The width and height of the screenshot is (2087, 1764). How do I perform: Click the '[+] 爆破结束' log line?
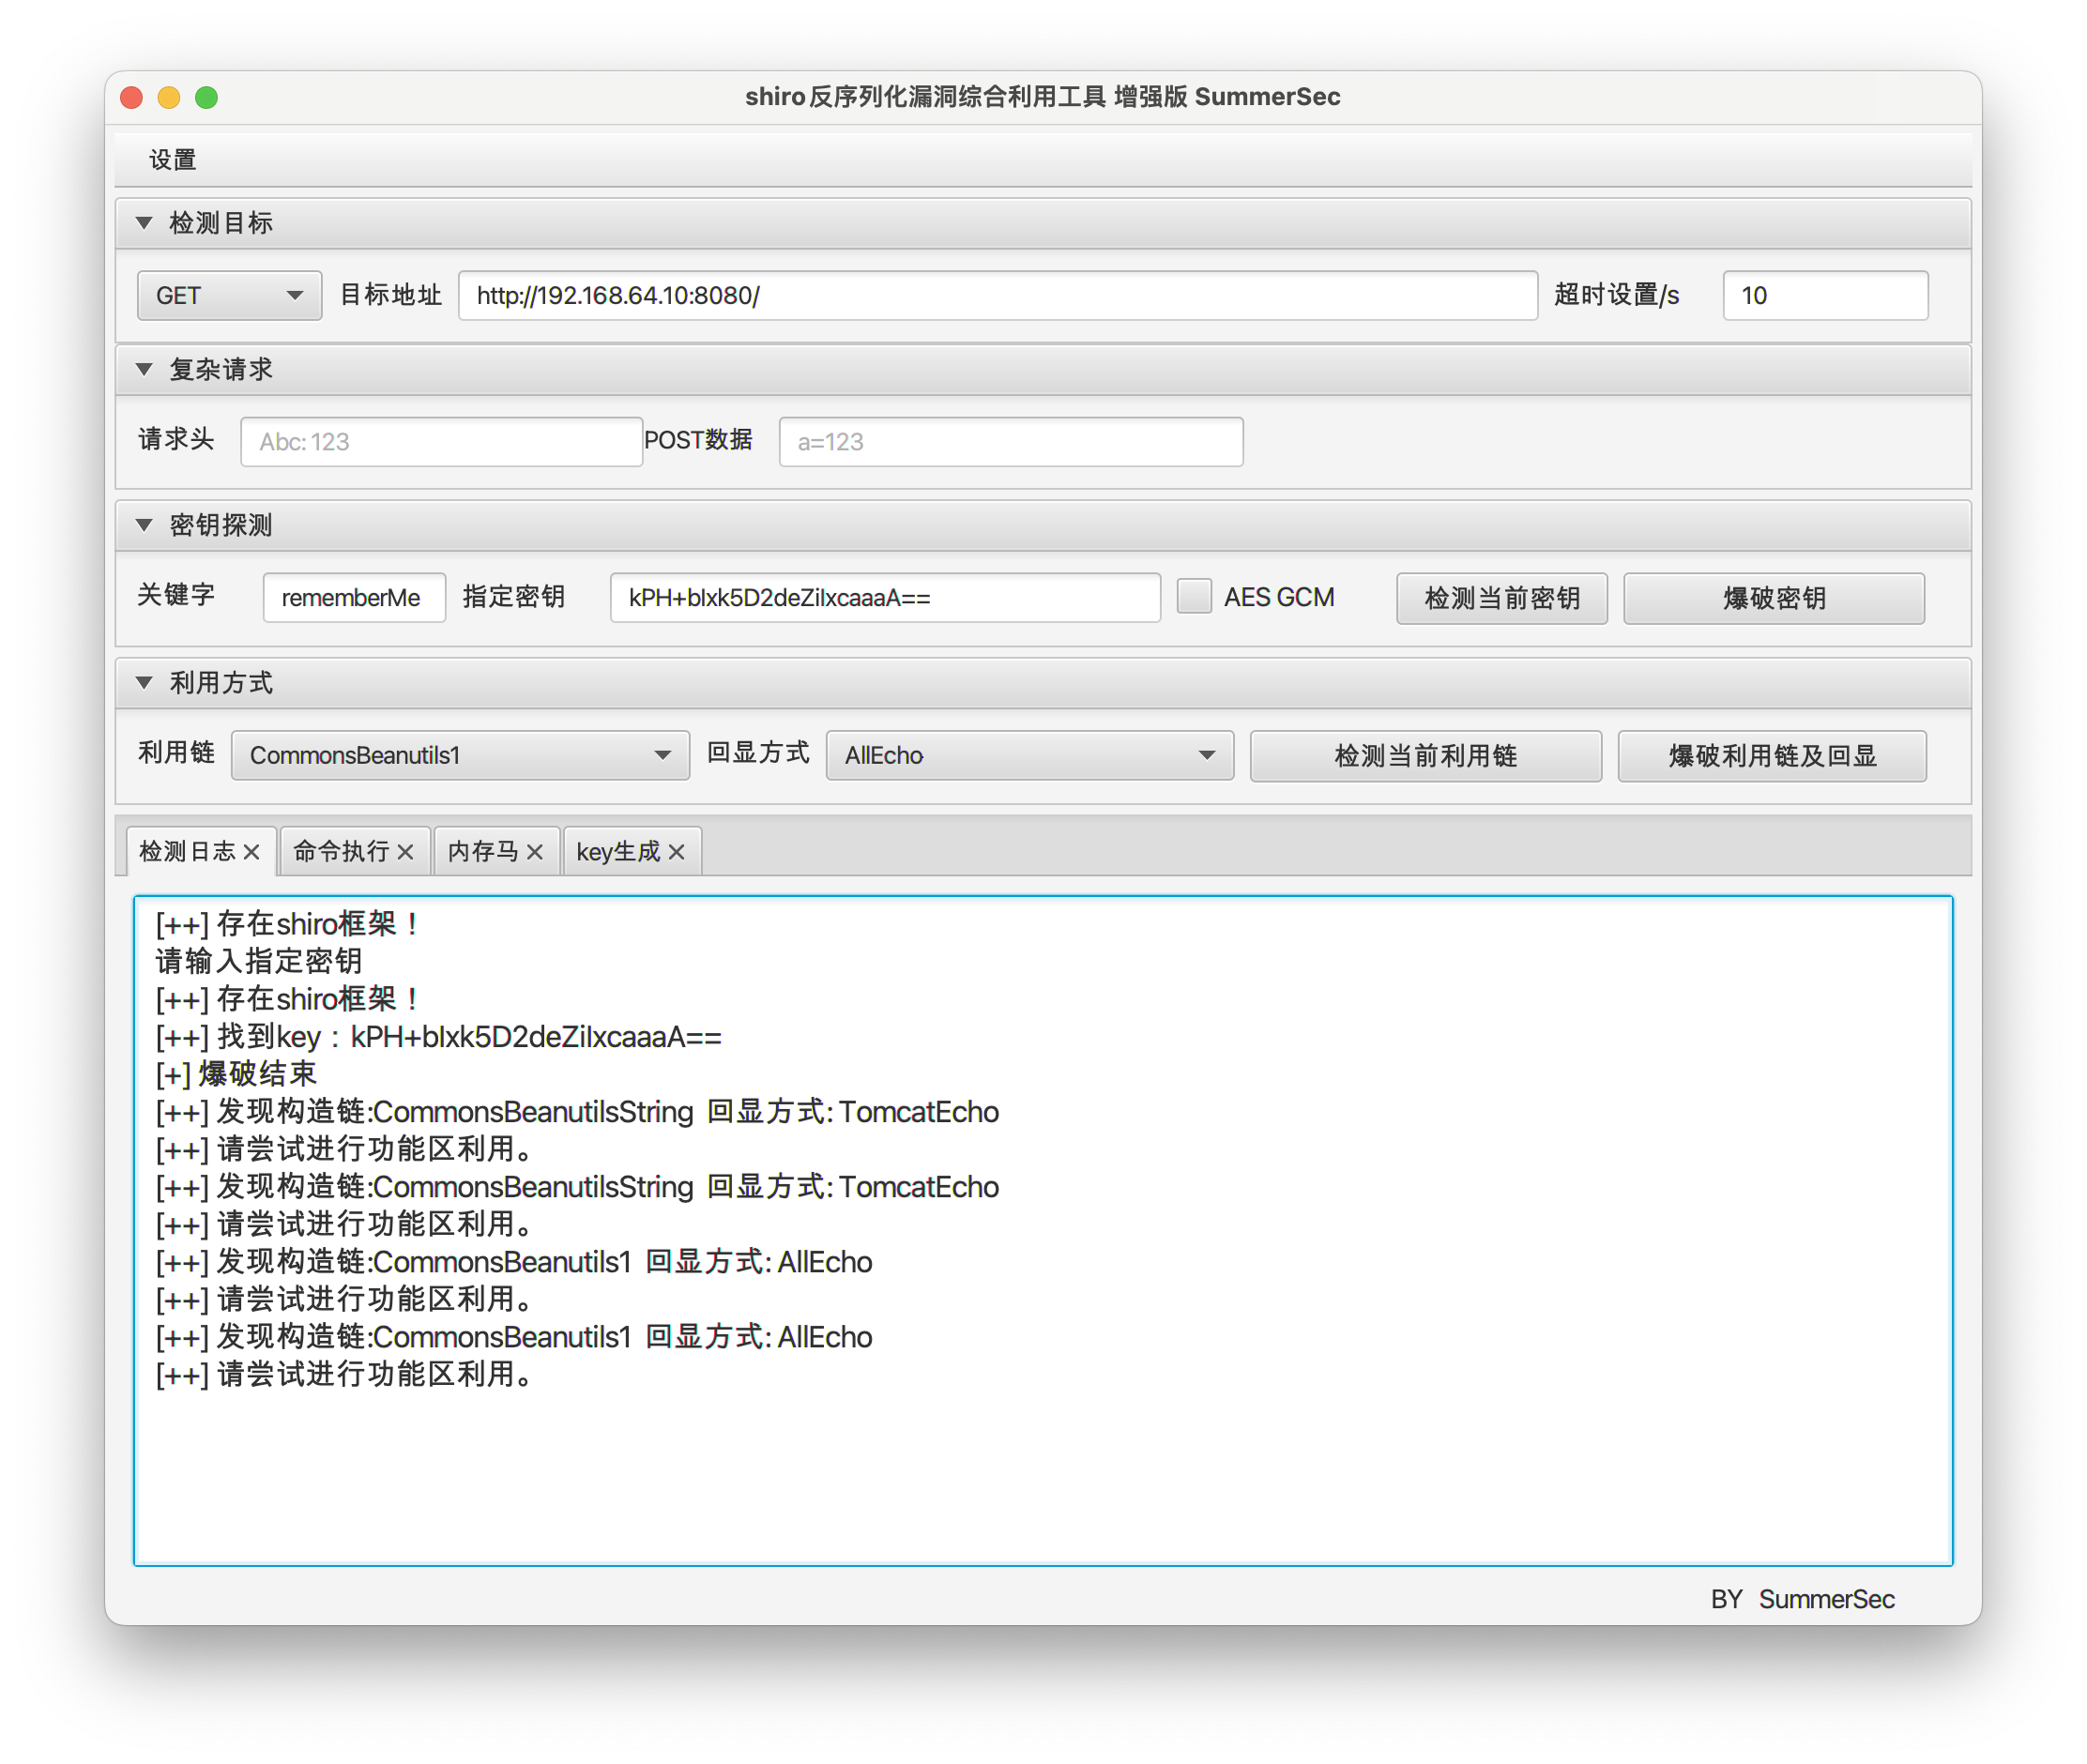pyautogui.click(x=236, y=1075)
